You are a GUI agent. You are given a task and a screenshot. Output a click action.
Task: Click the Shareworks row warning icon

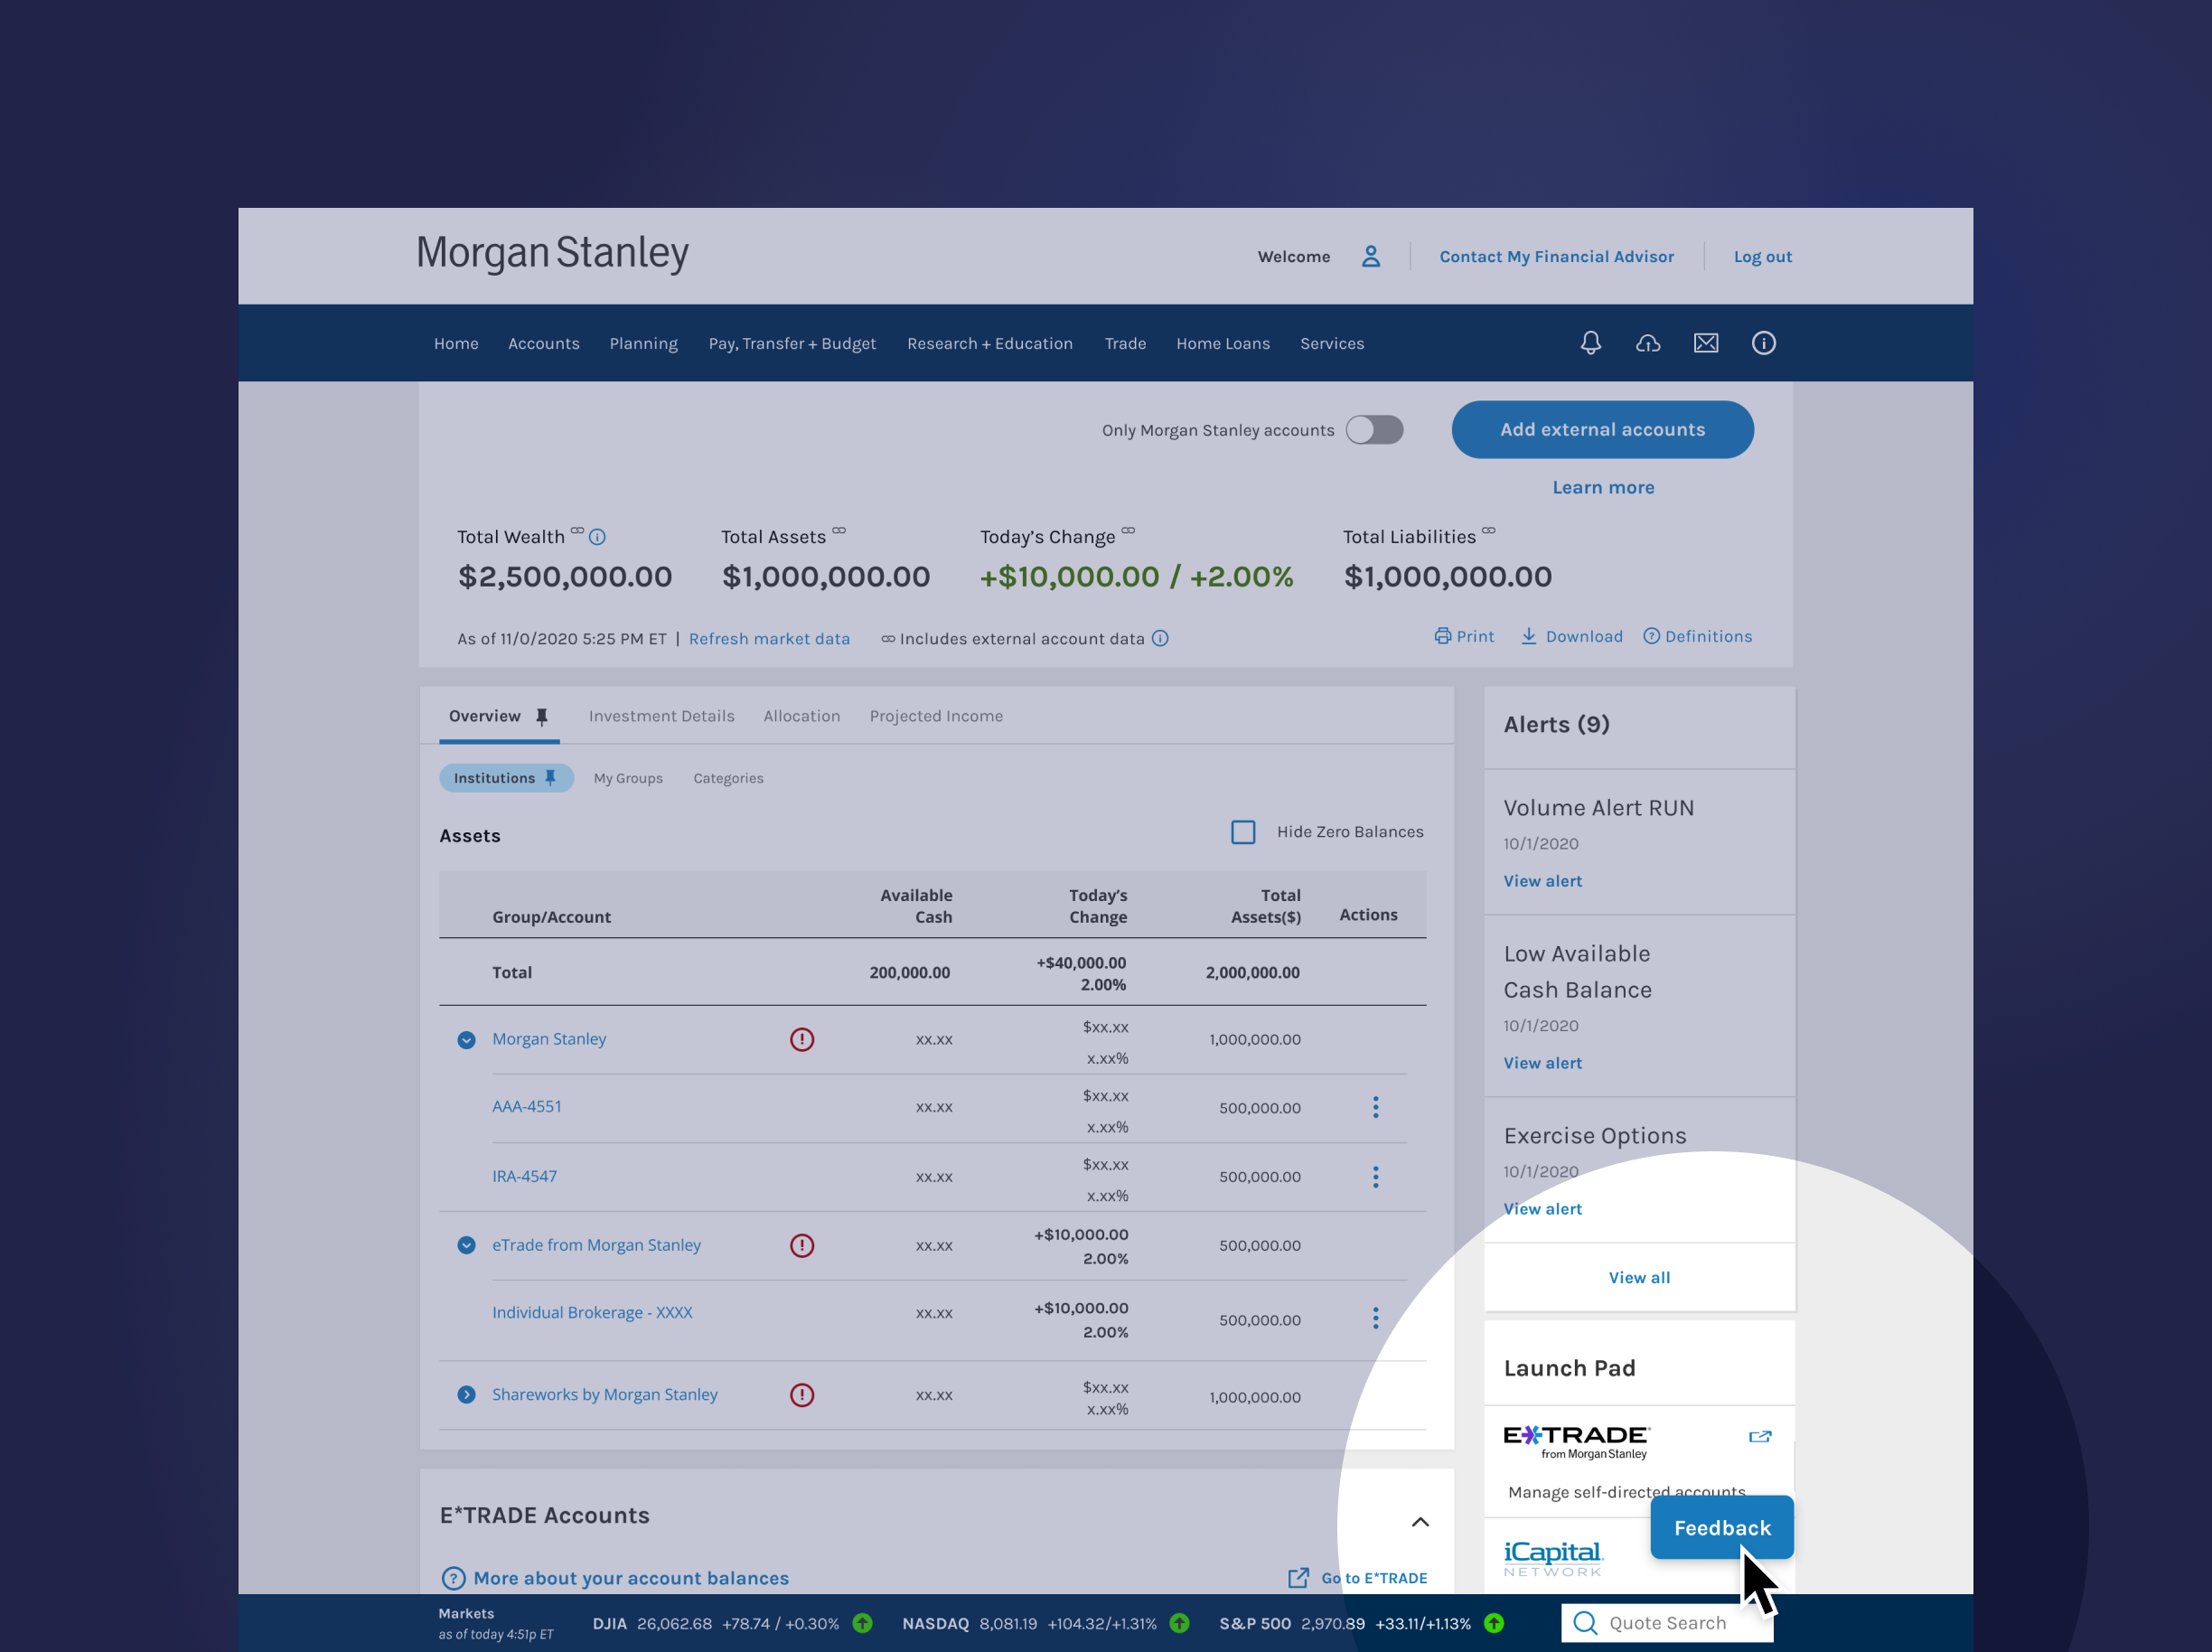tap(802, 1394)
